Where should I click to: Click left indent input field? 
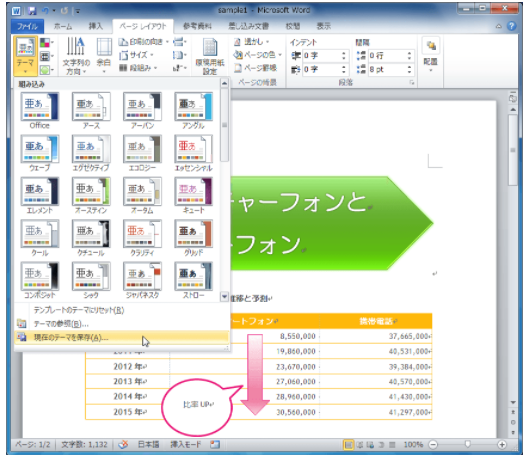[x=321, y=55]
